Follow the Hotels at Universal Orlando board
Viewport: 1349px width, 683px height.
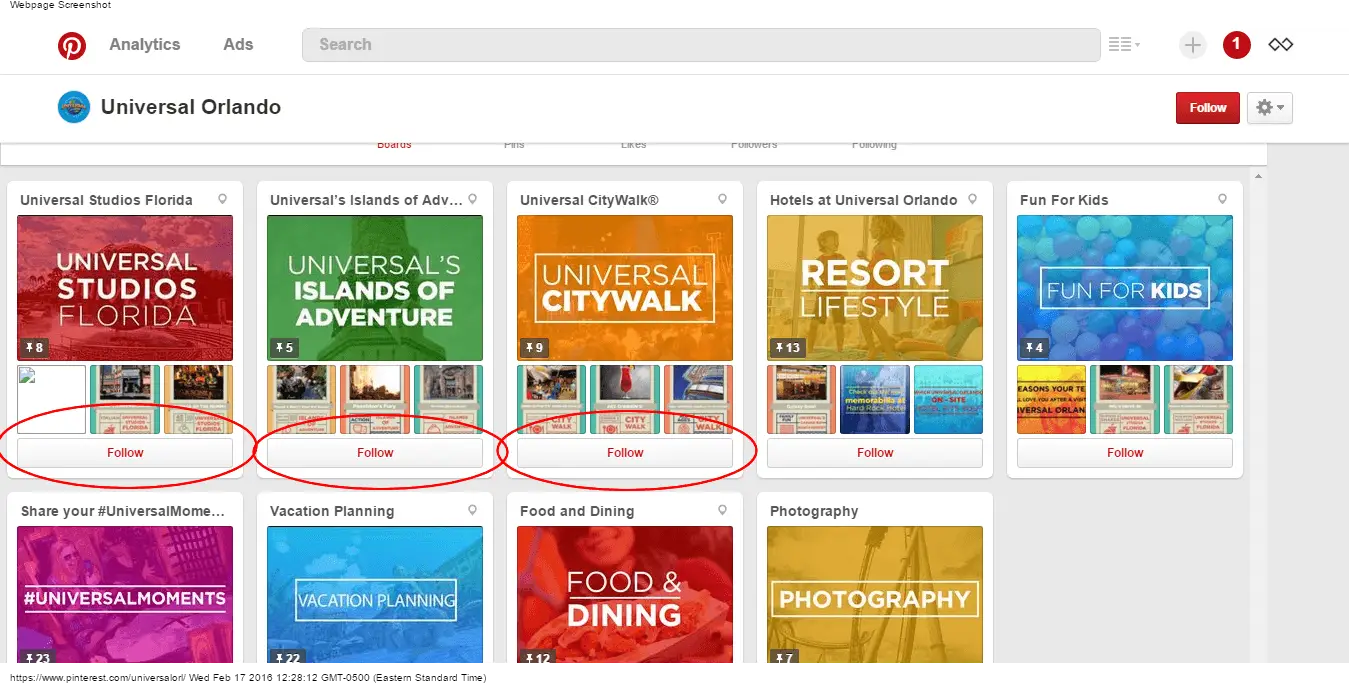[x=875, y=453]
